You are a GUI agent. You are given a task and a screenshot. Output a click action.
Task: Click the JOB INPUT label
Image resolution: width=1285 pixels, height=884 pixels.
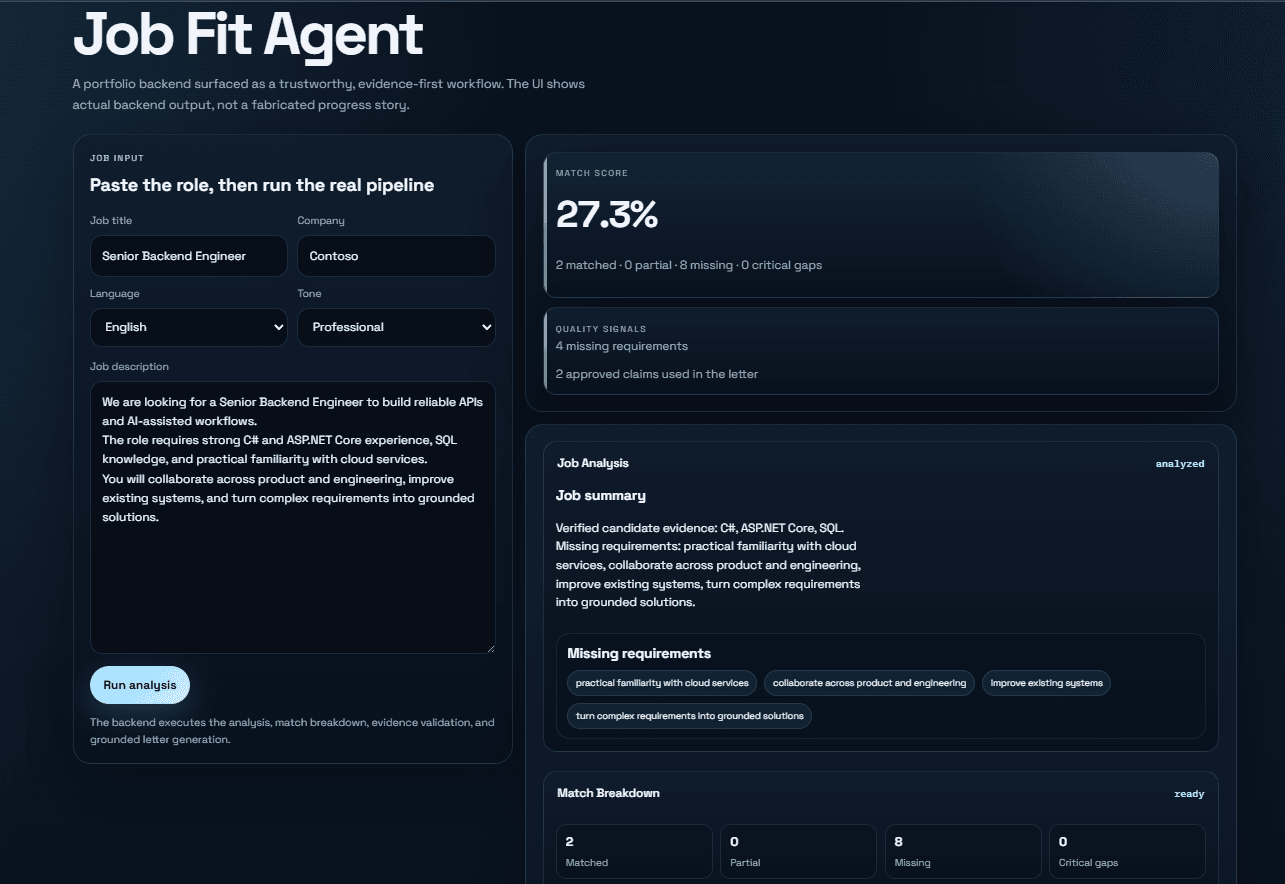click(117, 158)
